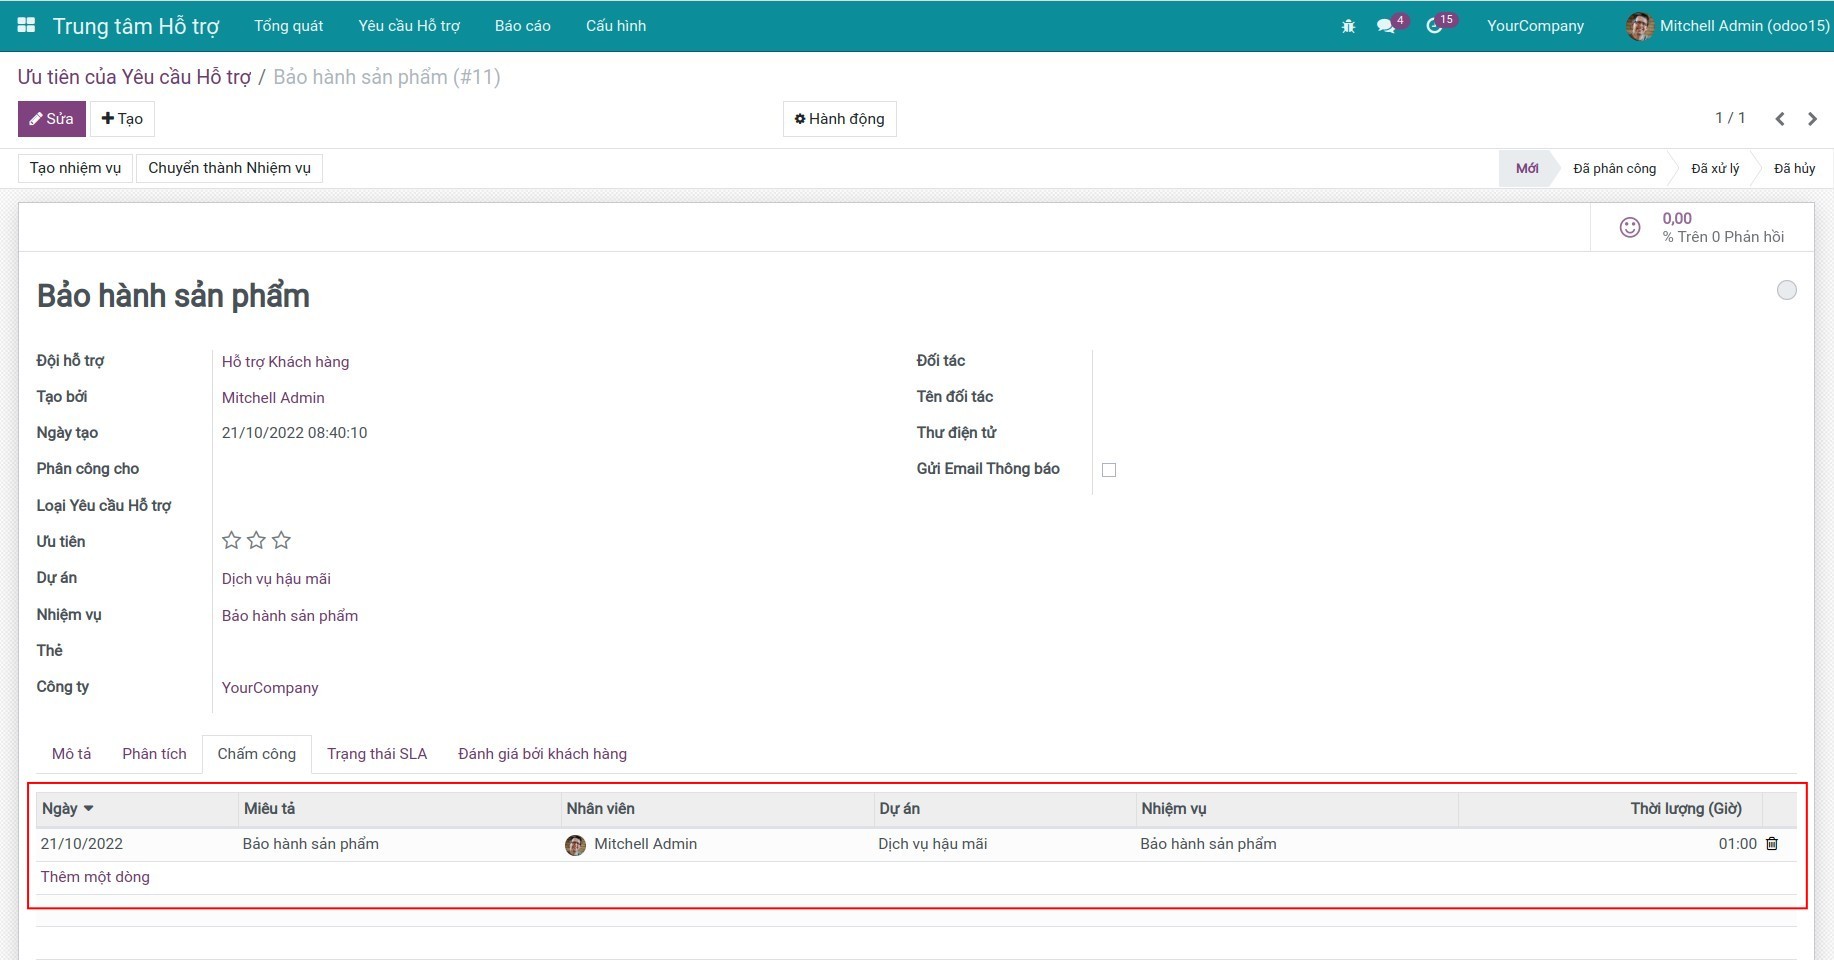Screen dimensions: 1834x960
Task: Click Thêm một dòng link
Action: [x=95, y=877]
